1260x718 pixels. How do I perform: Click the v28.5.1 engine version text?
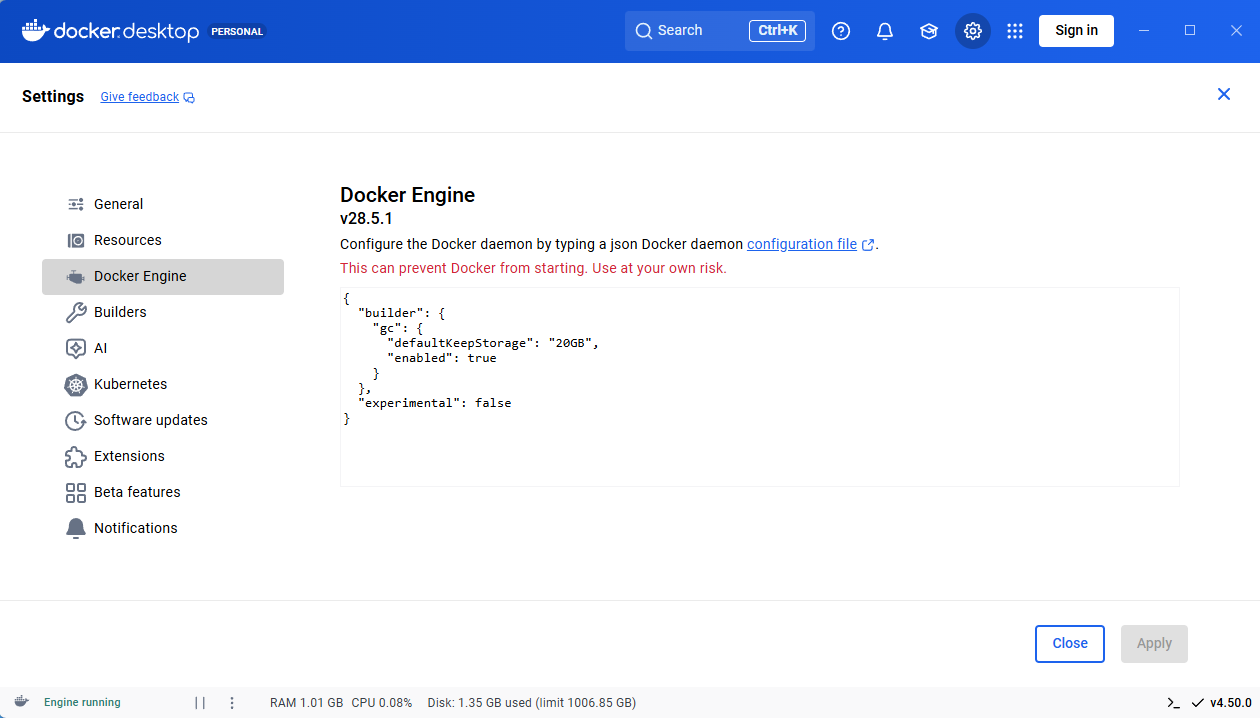366,219
